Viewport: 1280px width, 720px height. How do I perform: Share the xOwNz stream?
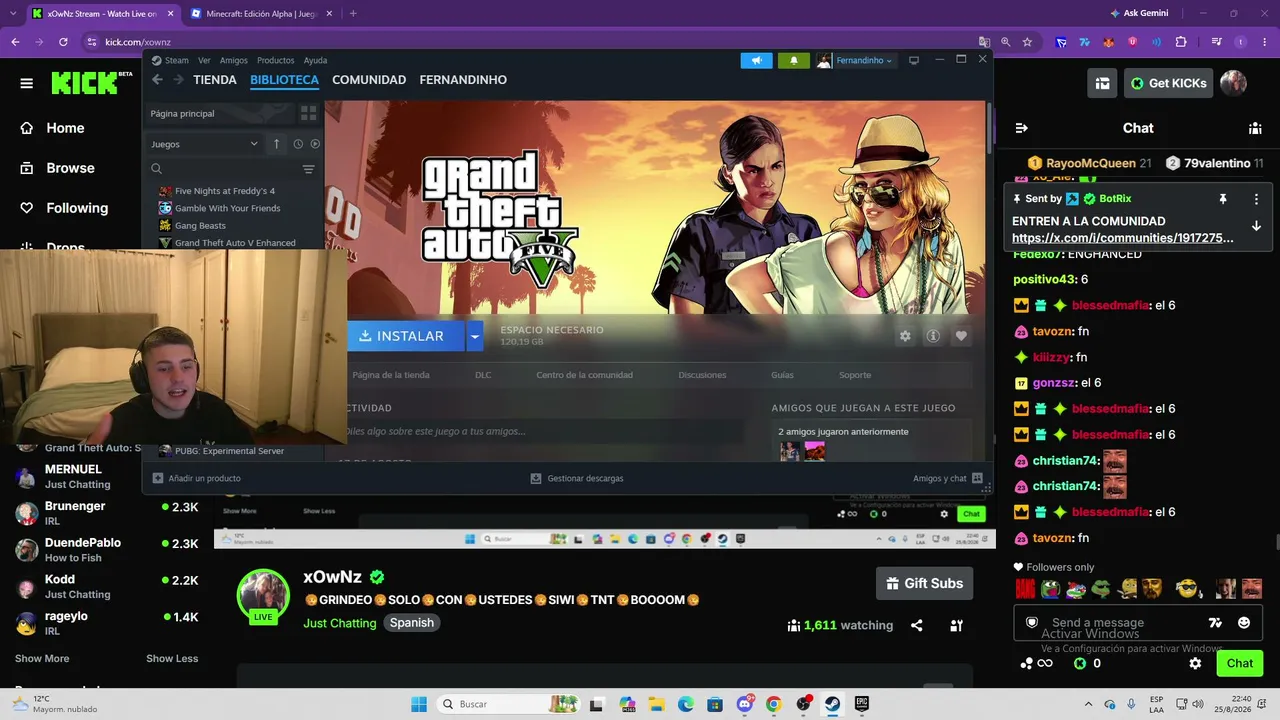pyautogui.click(x=916, y=625)
